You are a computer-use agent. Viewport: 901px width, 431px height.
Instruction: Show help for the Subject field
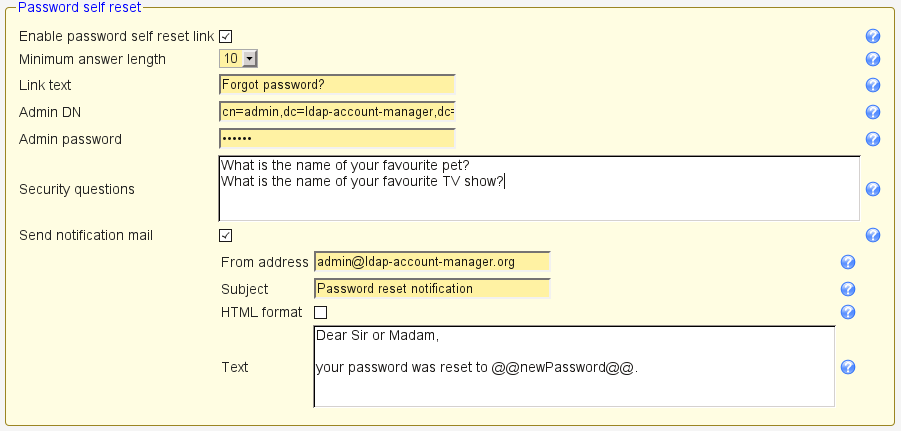coord(848,289)
